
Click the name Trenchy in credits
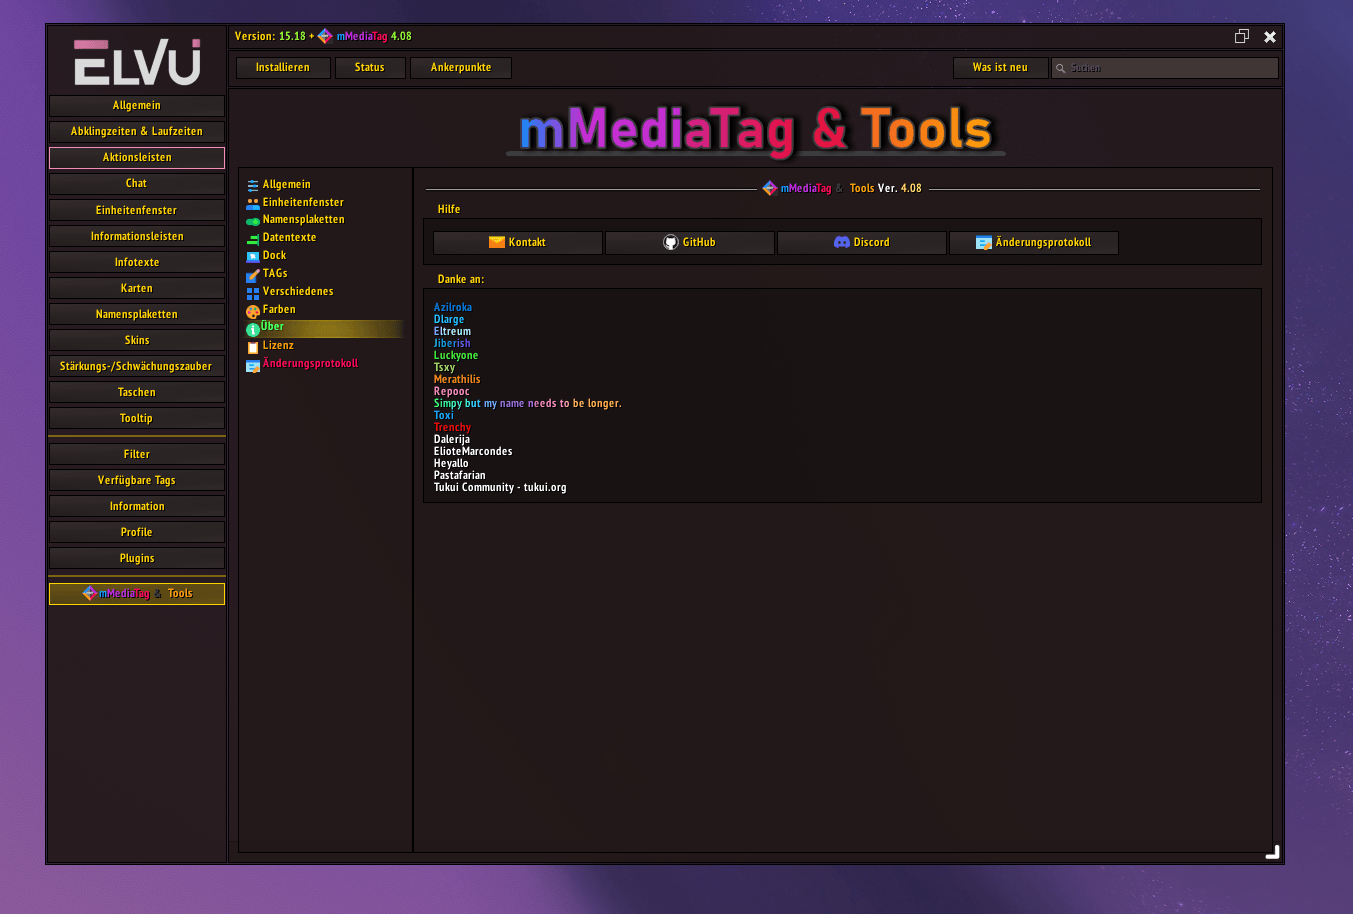pyautogui.click(x=452, y=428)
